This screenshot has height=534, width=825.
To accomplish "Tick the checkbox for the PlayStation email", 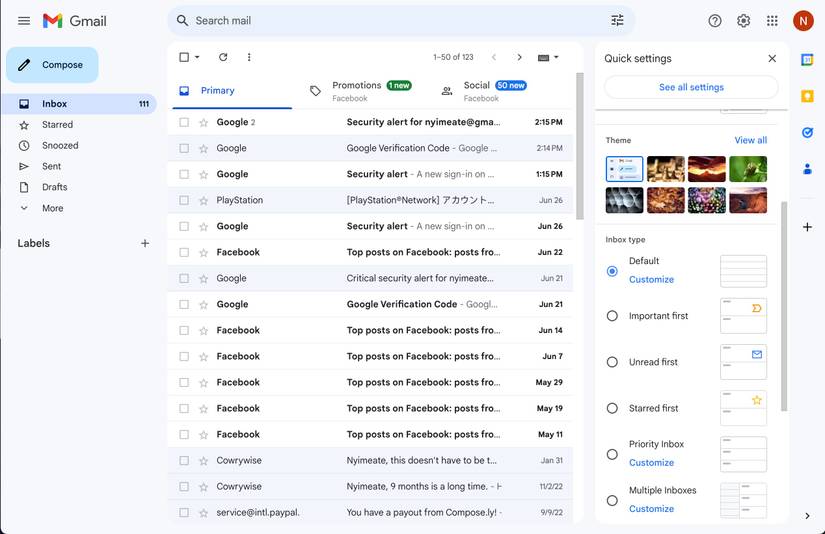I will tap(184, 200).
